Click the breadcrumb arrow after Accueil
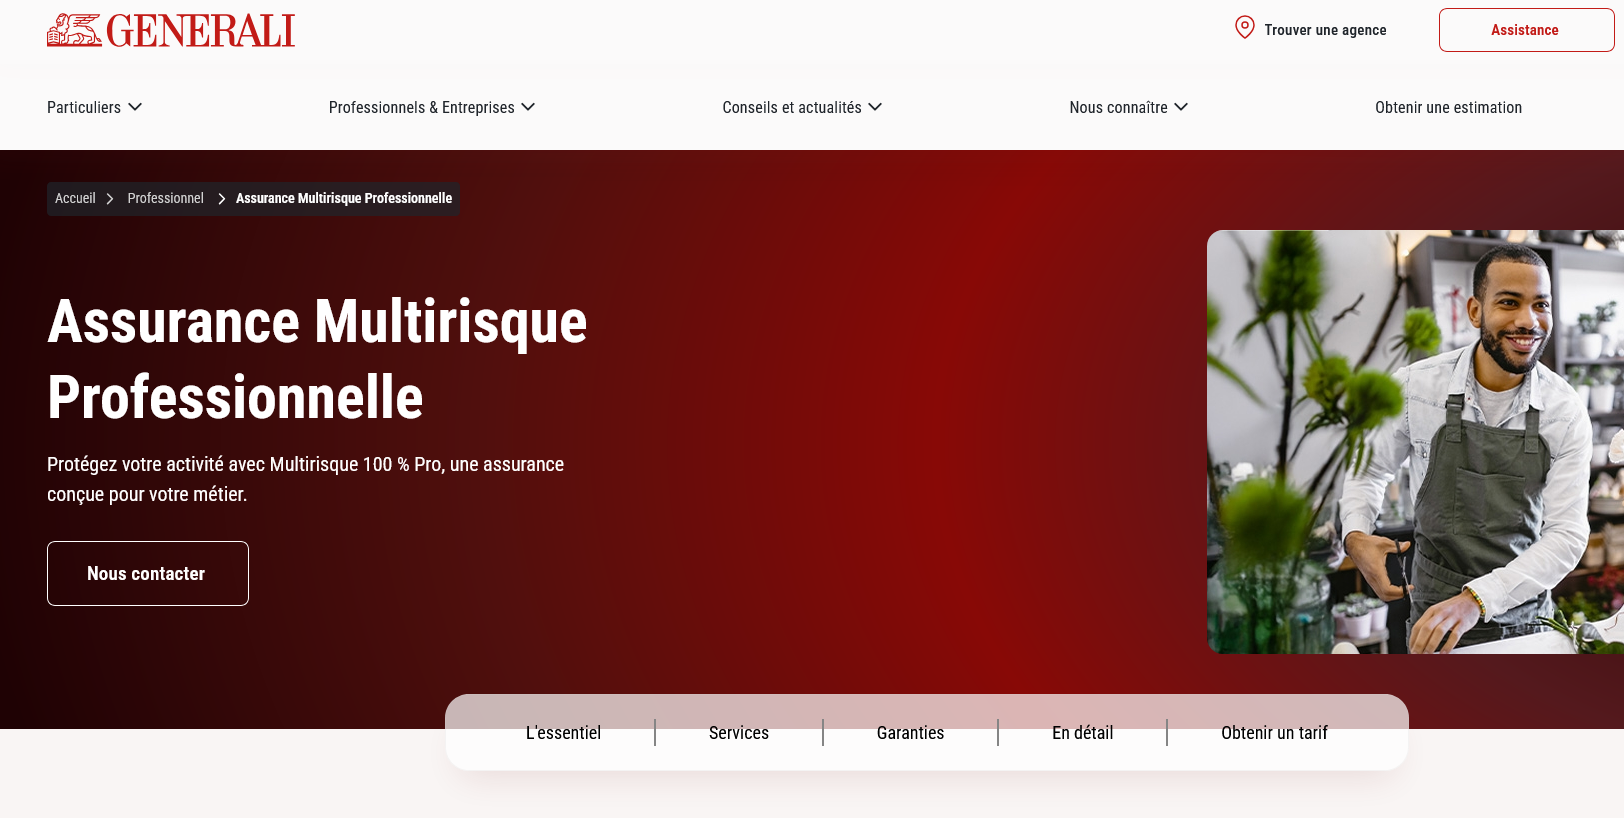1624x818 pixels. tap(110, 199)
